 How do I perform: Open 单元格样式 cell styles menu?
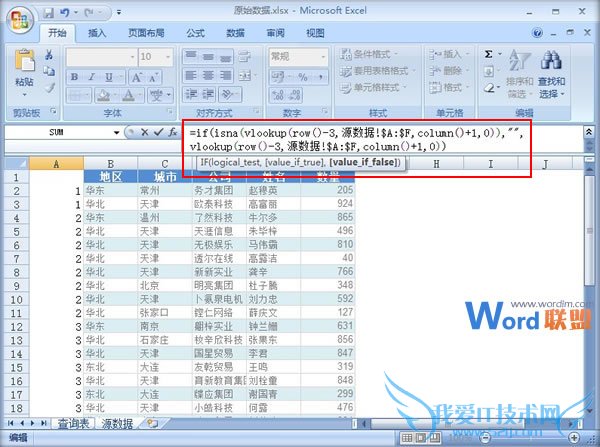coord(373,88)
